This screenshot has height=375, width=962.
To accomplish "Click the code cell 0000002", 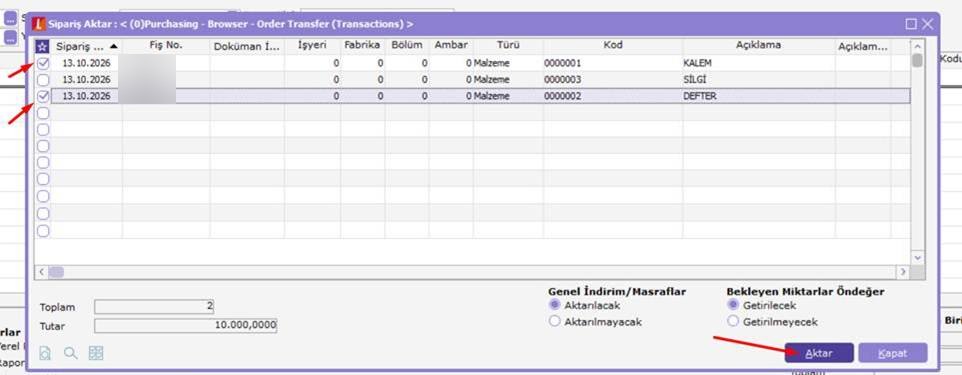I will click(x=613, y=96).
